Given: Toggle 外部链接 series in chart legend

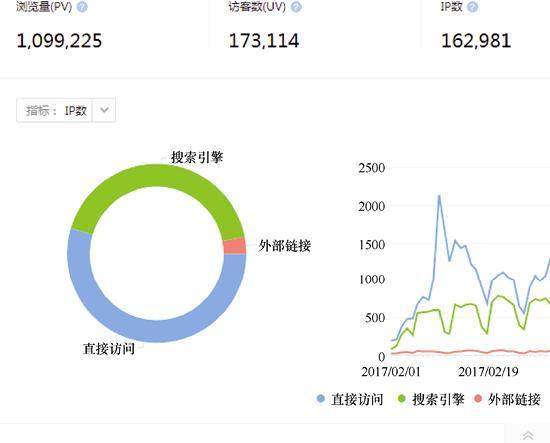Looking at the screenshot, I should pos(507,399).
